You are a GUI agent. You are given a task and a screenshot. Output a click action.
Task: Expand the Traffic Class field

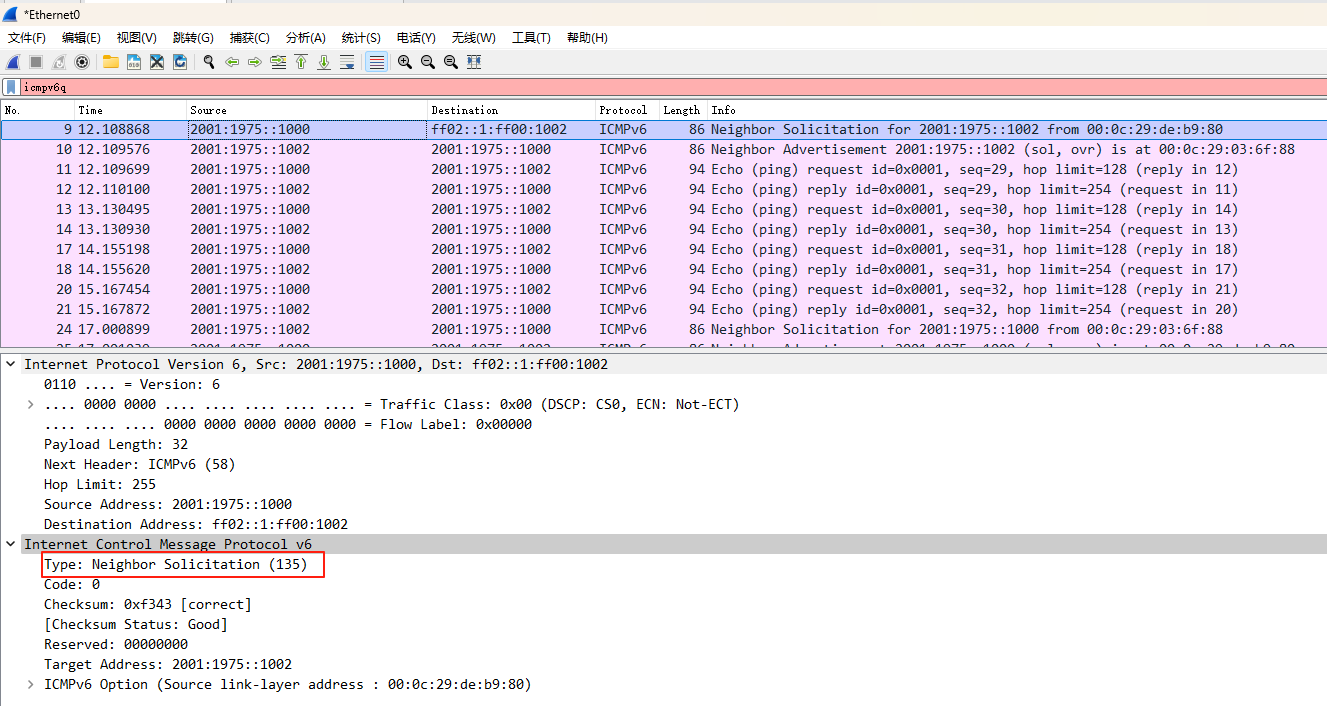click(31, 404)
